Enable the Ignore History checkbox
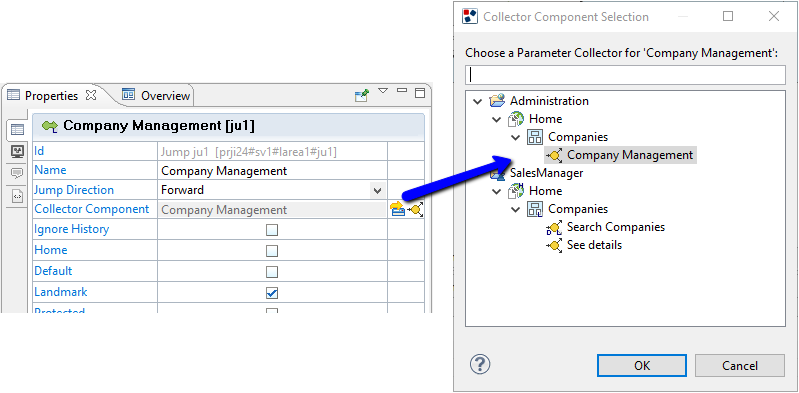This screenshot has height=393, width=799. 272,230
